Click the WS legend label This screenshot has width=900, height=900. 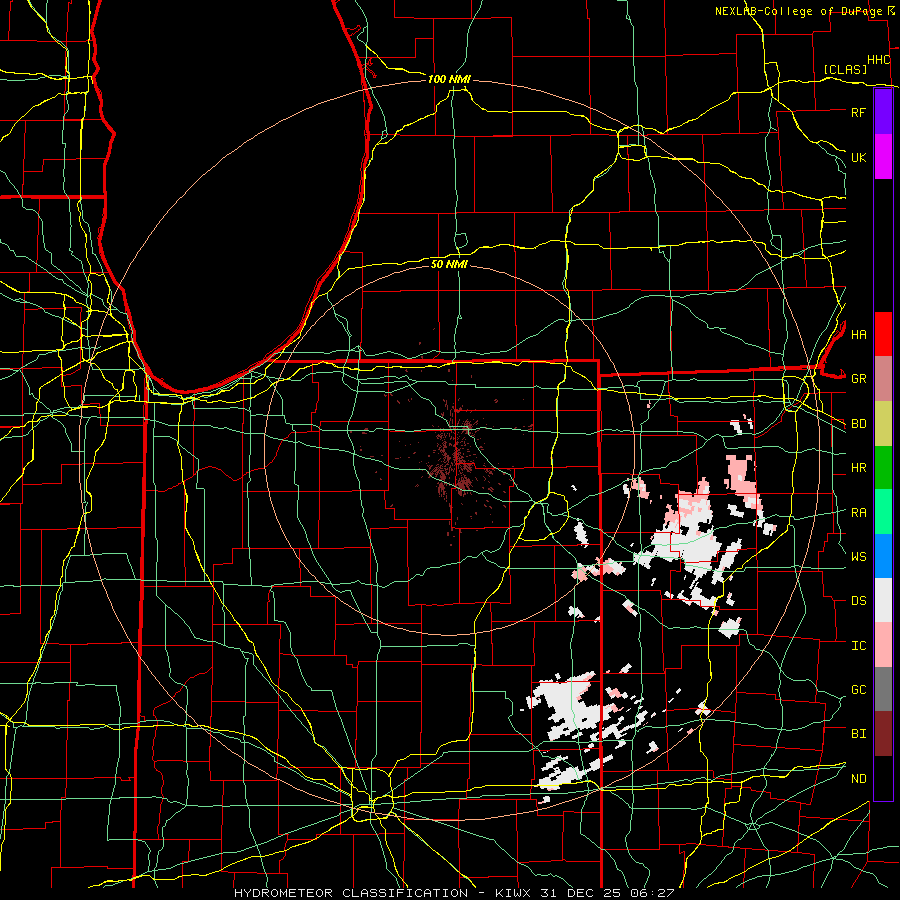coord(859,557)
